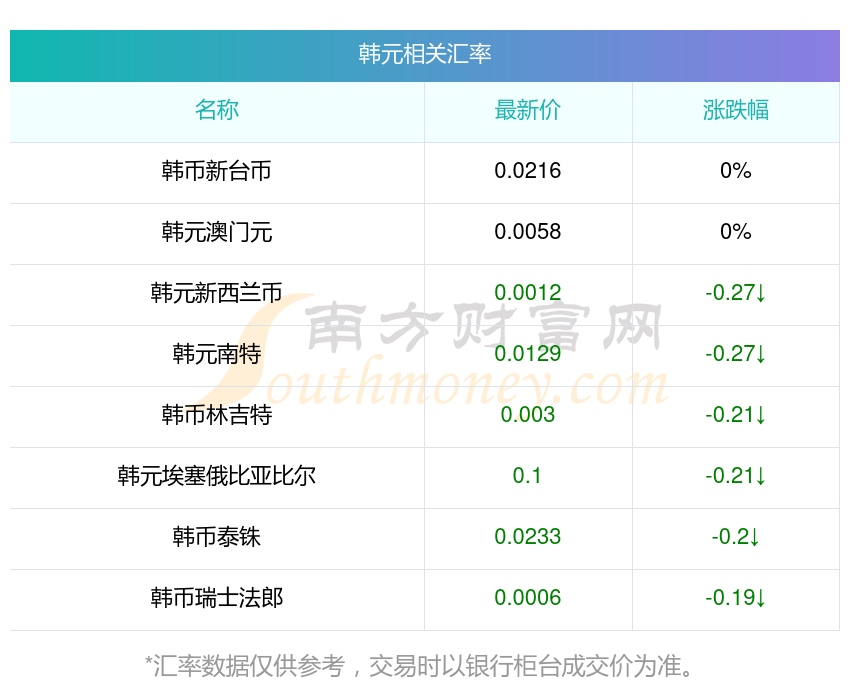Select the 韩元新西兰币 row name
The image size is (850, 698).
pos(217,293)
